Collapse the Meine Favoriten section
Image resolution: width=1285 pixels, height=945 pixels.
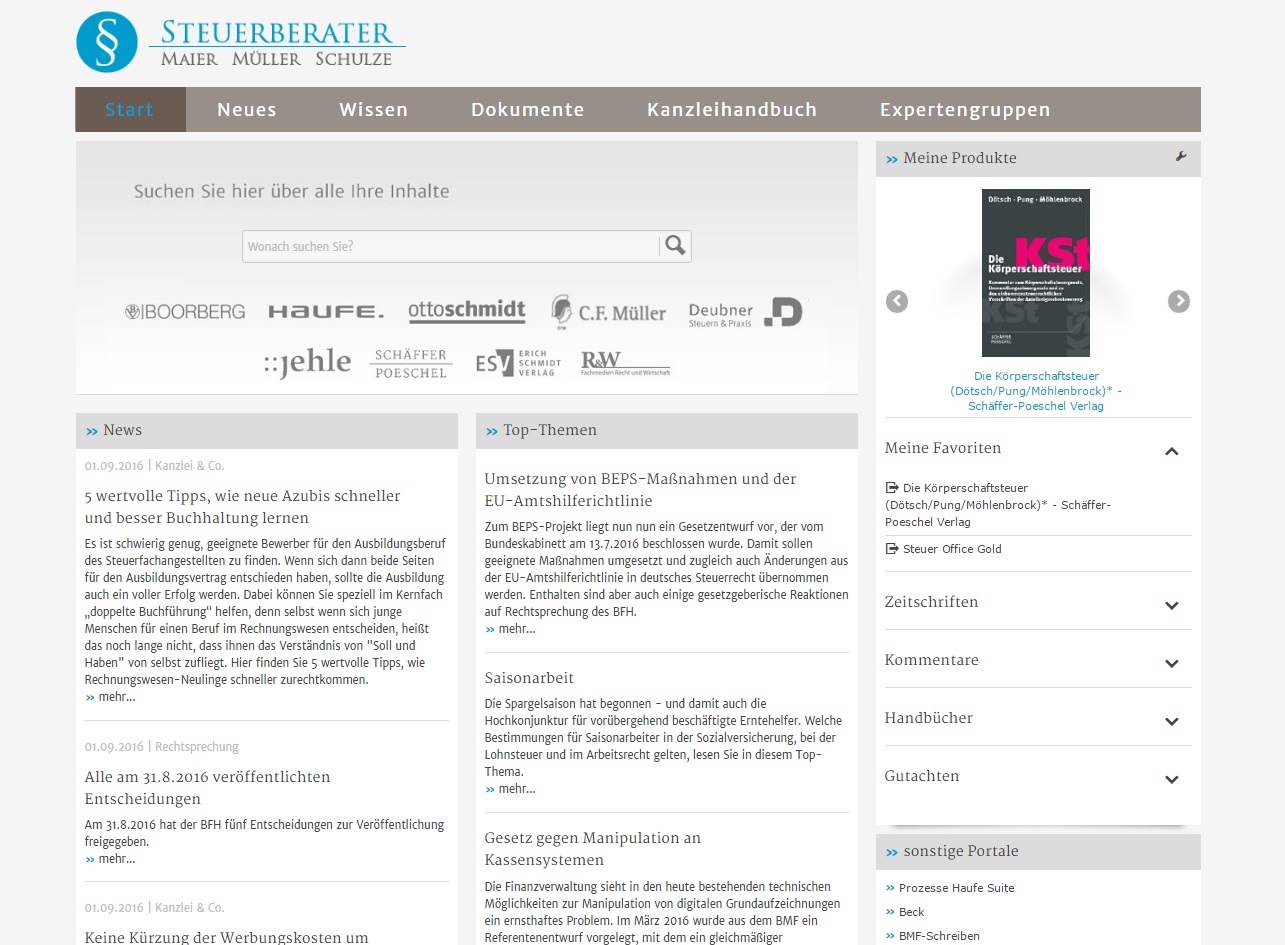(1172, 451)
